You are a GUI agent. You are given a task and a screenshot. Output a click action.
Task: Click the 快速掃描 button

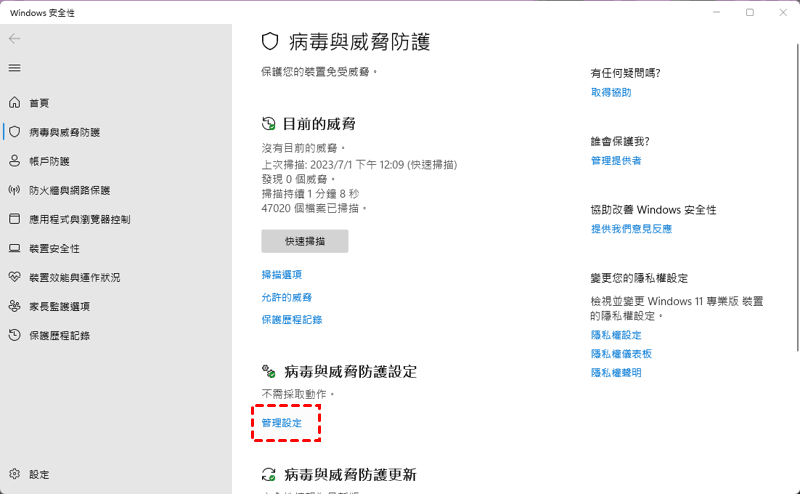(x=305, y=241)
